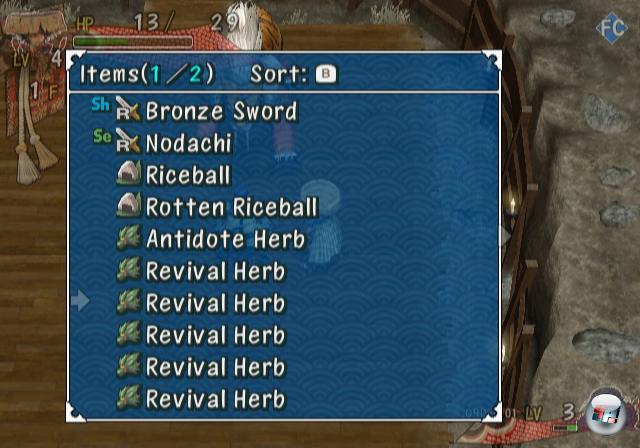Screen dimensions: 640x448
Task: Click the Se equipped marker beside Nodachi
Action: (x=102, y=136)
